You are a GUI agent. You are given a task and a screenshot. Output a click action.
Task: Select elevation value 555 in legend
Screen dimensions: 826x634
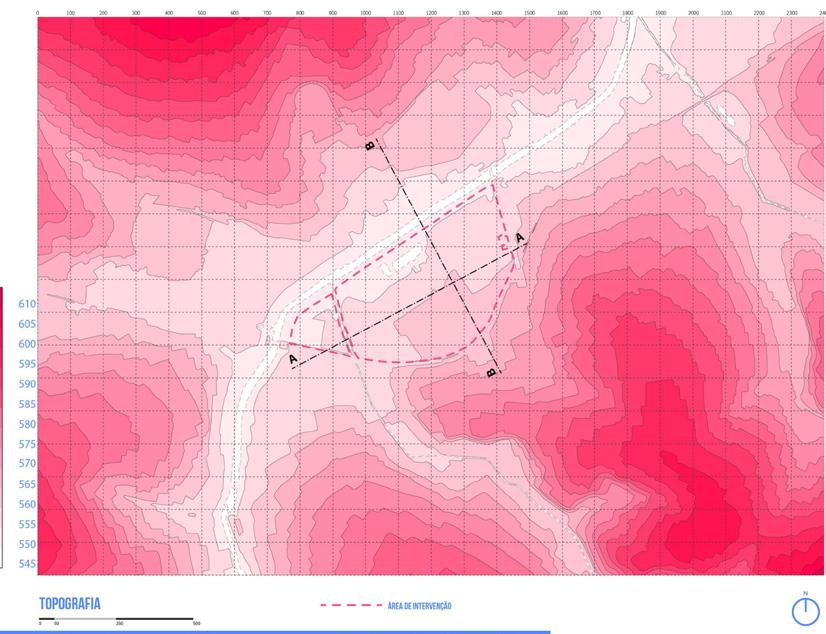click(x=27, y=524)
